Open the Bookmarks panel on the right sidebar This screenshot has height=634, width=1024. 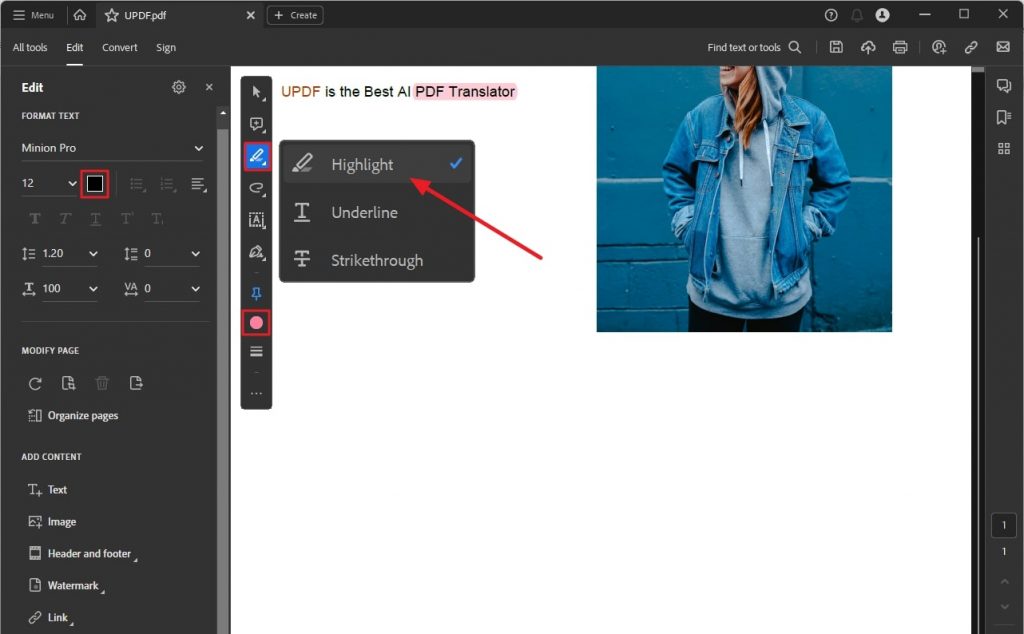(1004, 116)
